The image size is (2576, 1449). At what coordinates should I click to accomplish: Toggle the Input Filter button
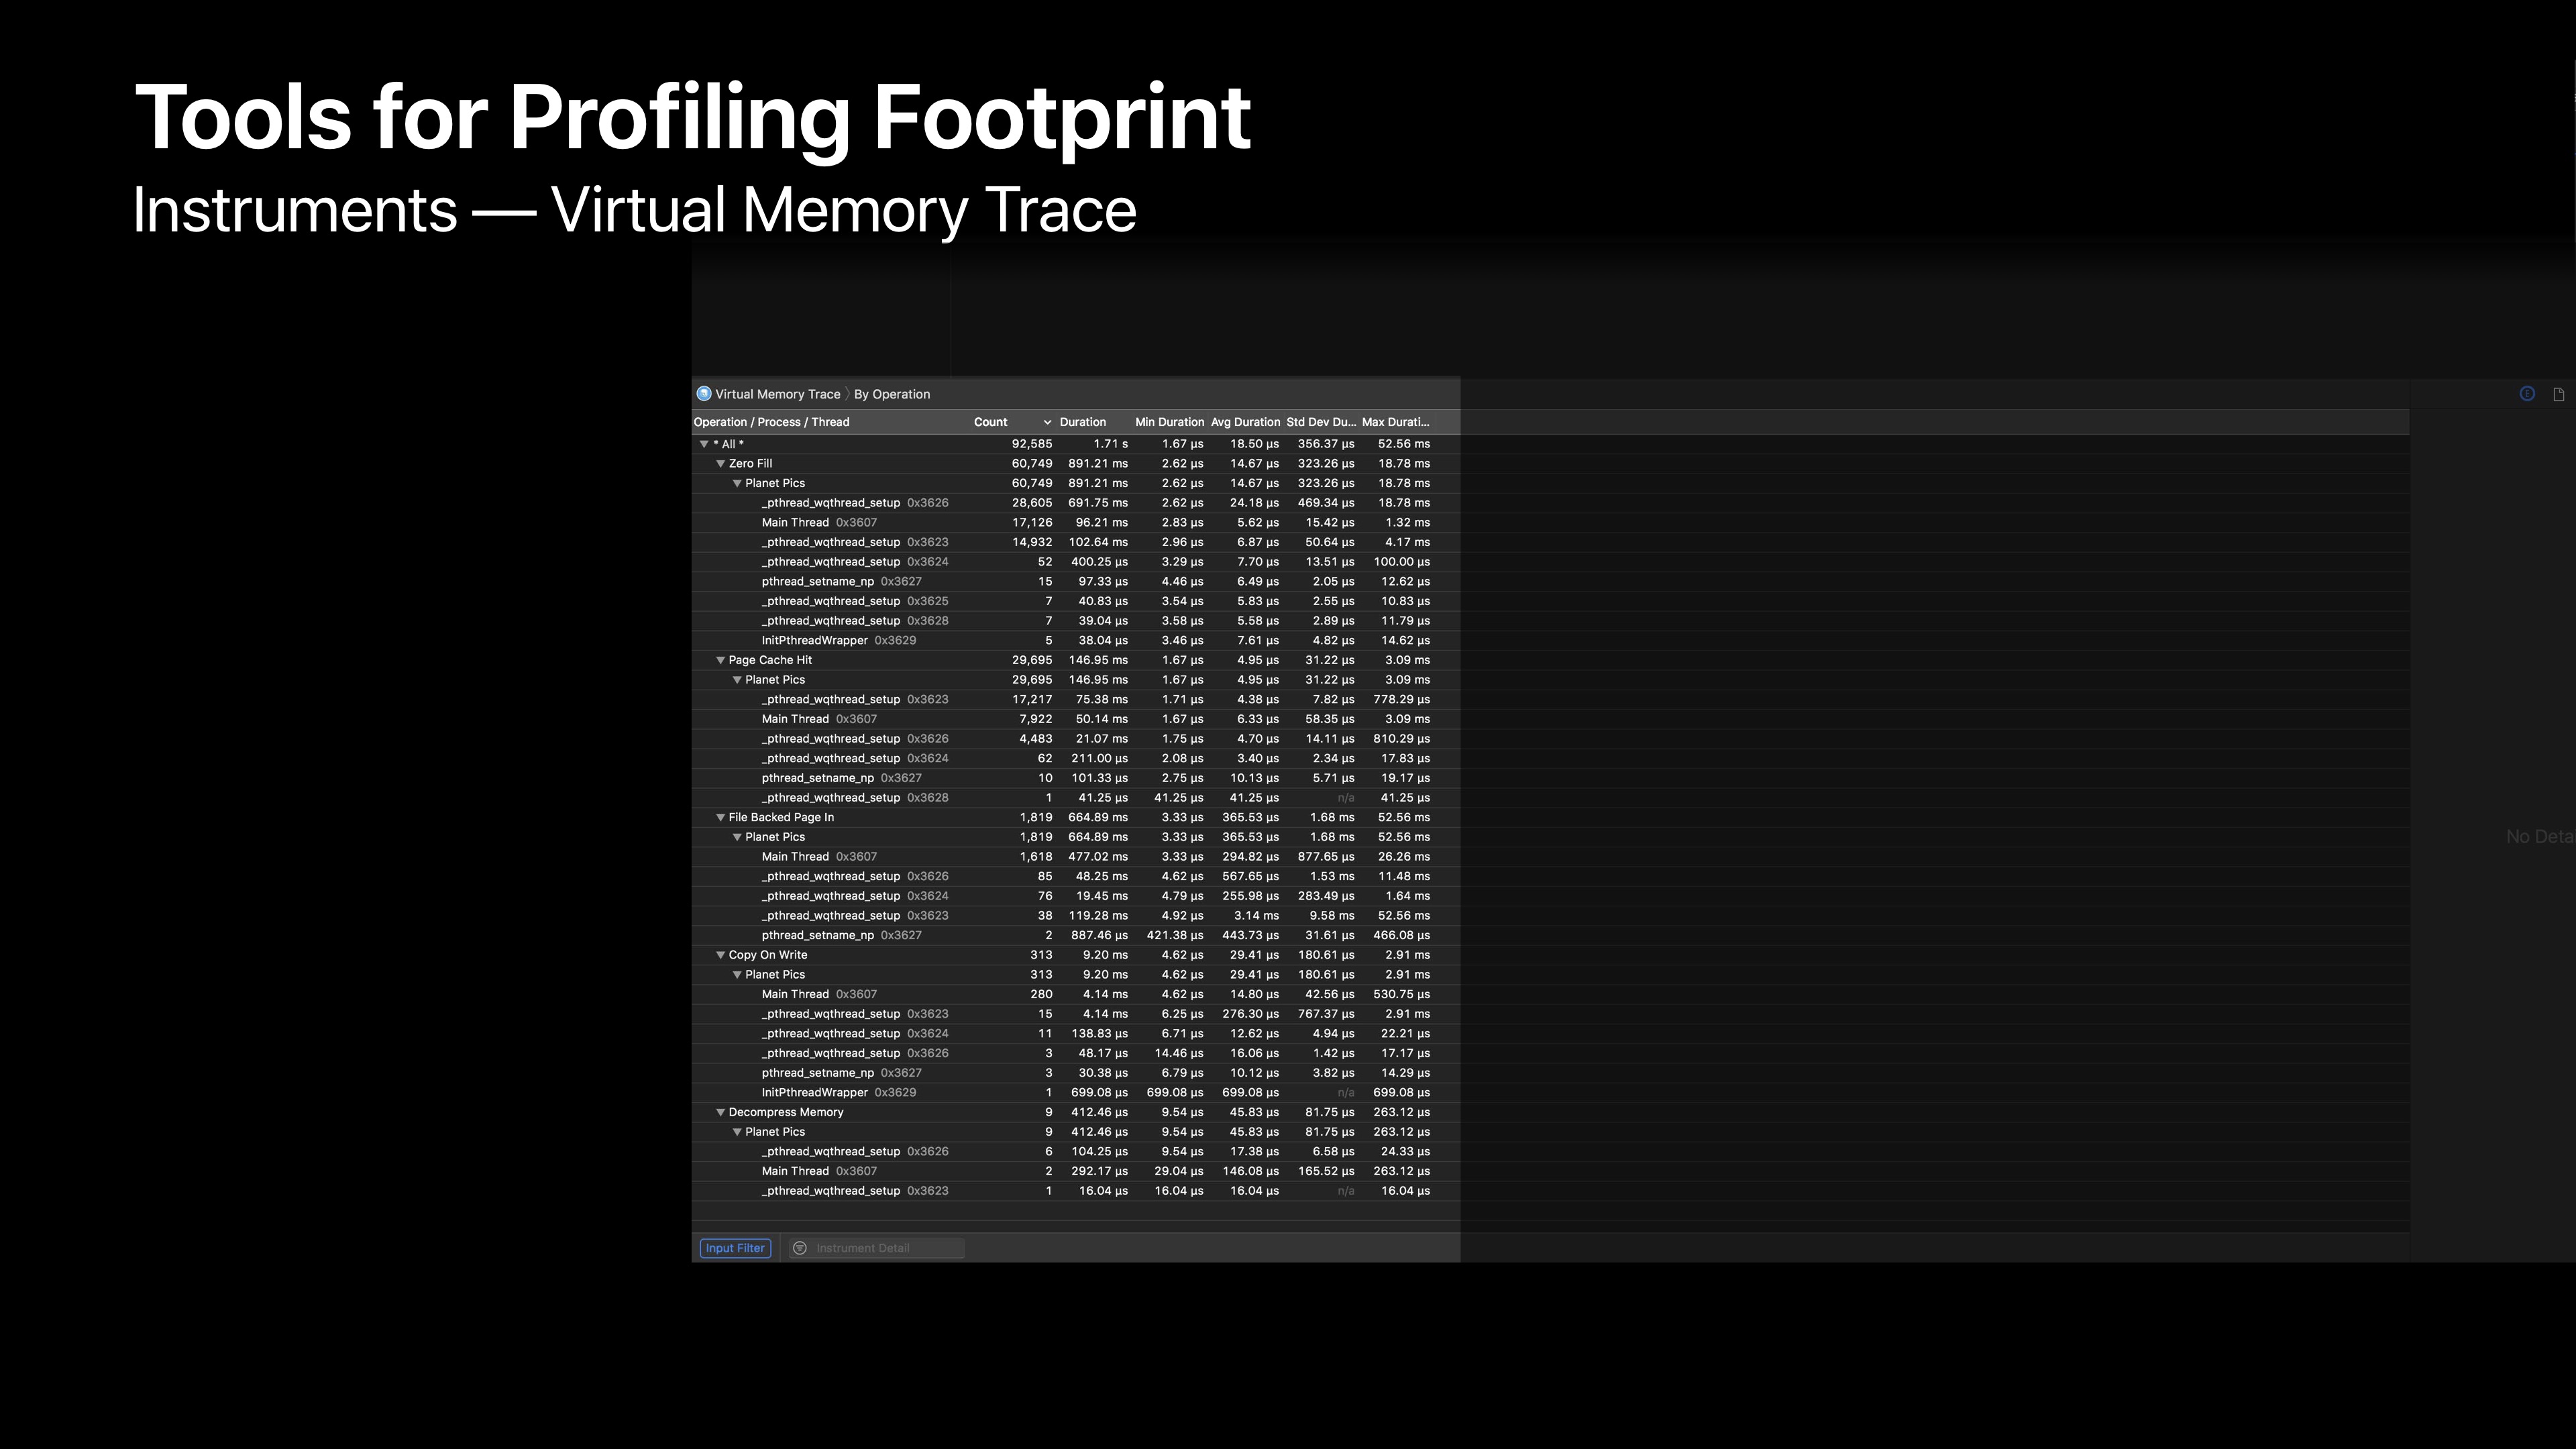coord(735,1248)
